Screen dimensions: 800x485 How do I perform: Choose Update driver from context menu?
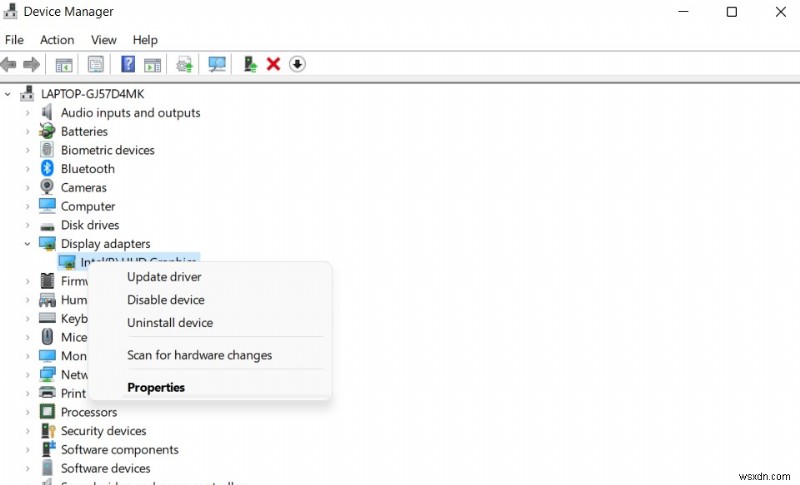164,277
